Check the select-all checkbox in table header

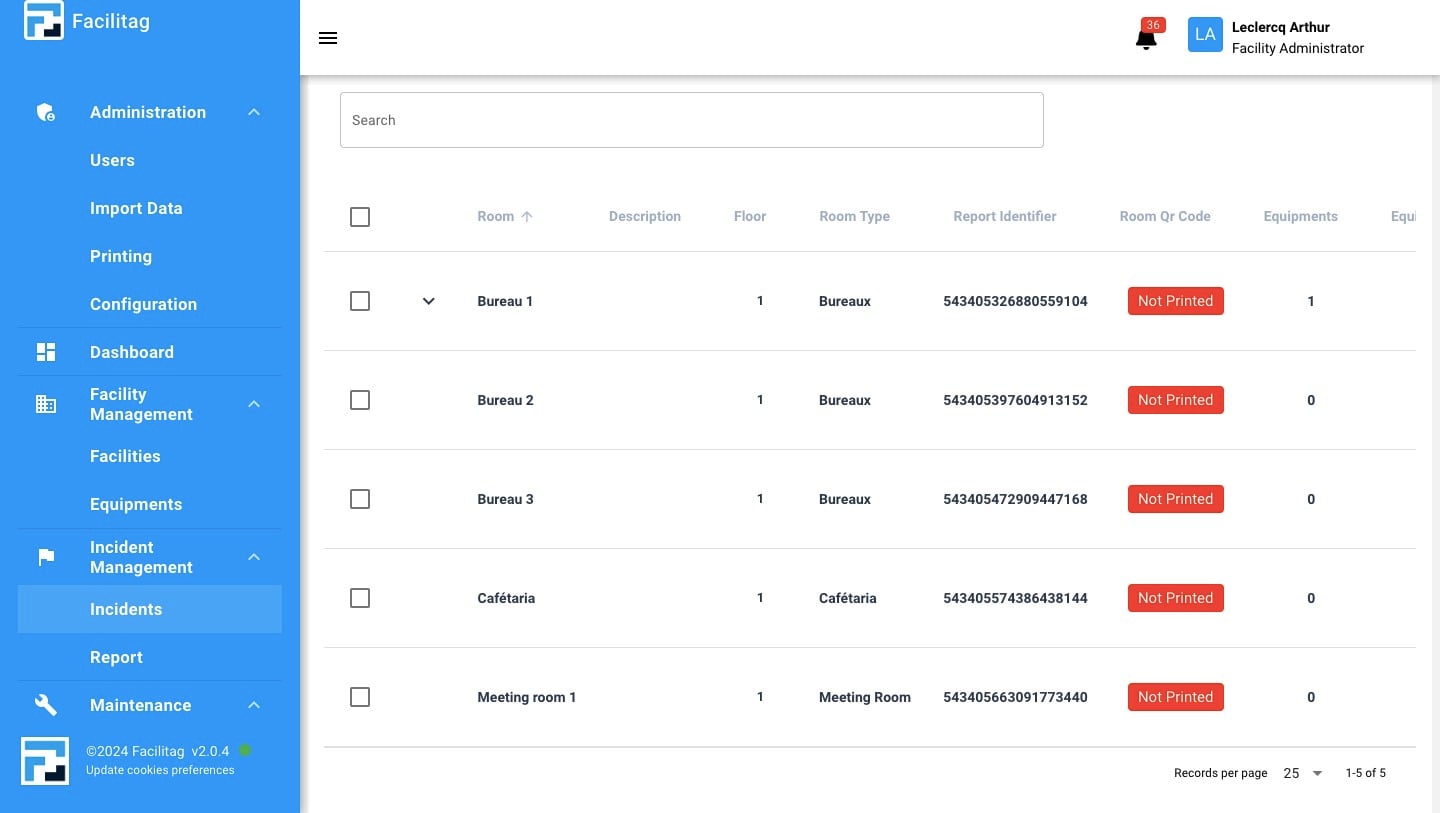360,217
